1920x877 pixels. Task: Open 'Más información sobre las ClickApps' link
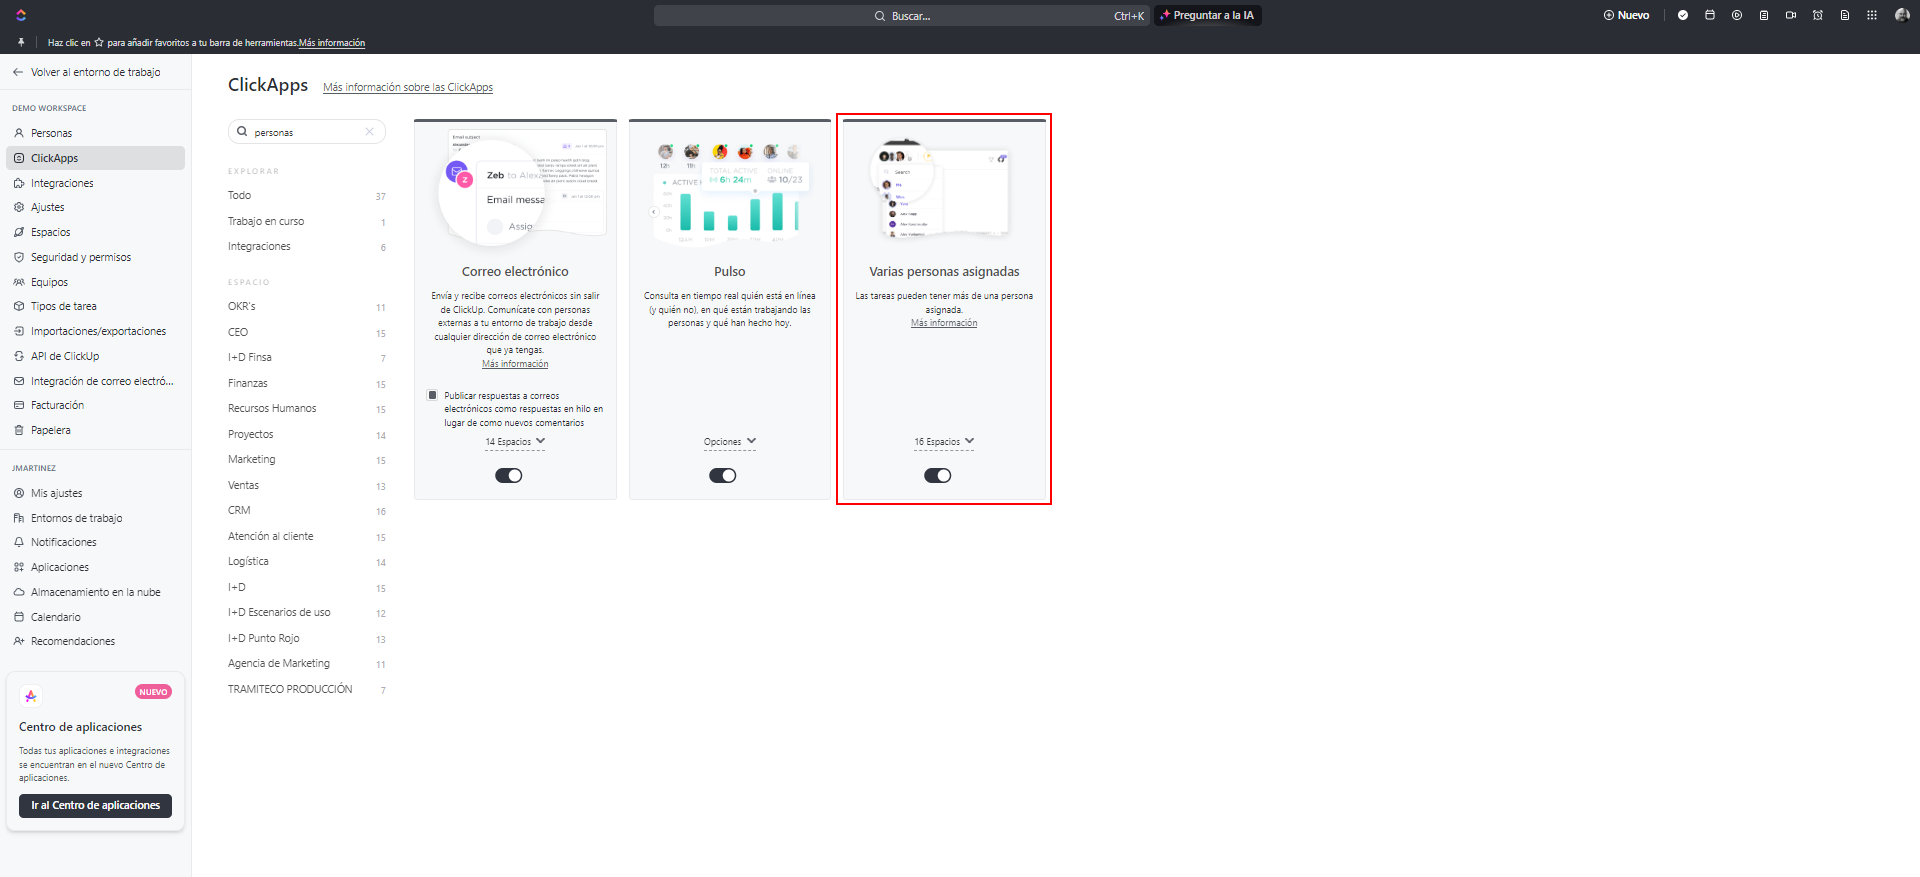pyautogui.click(x=408, y=88)
